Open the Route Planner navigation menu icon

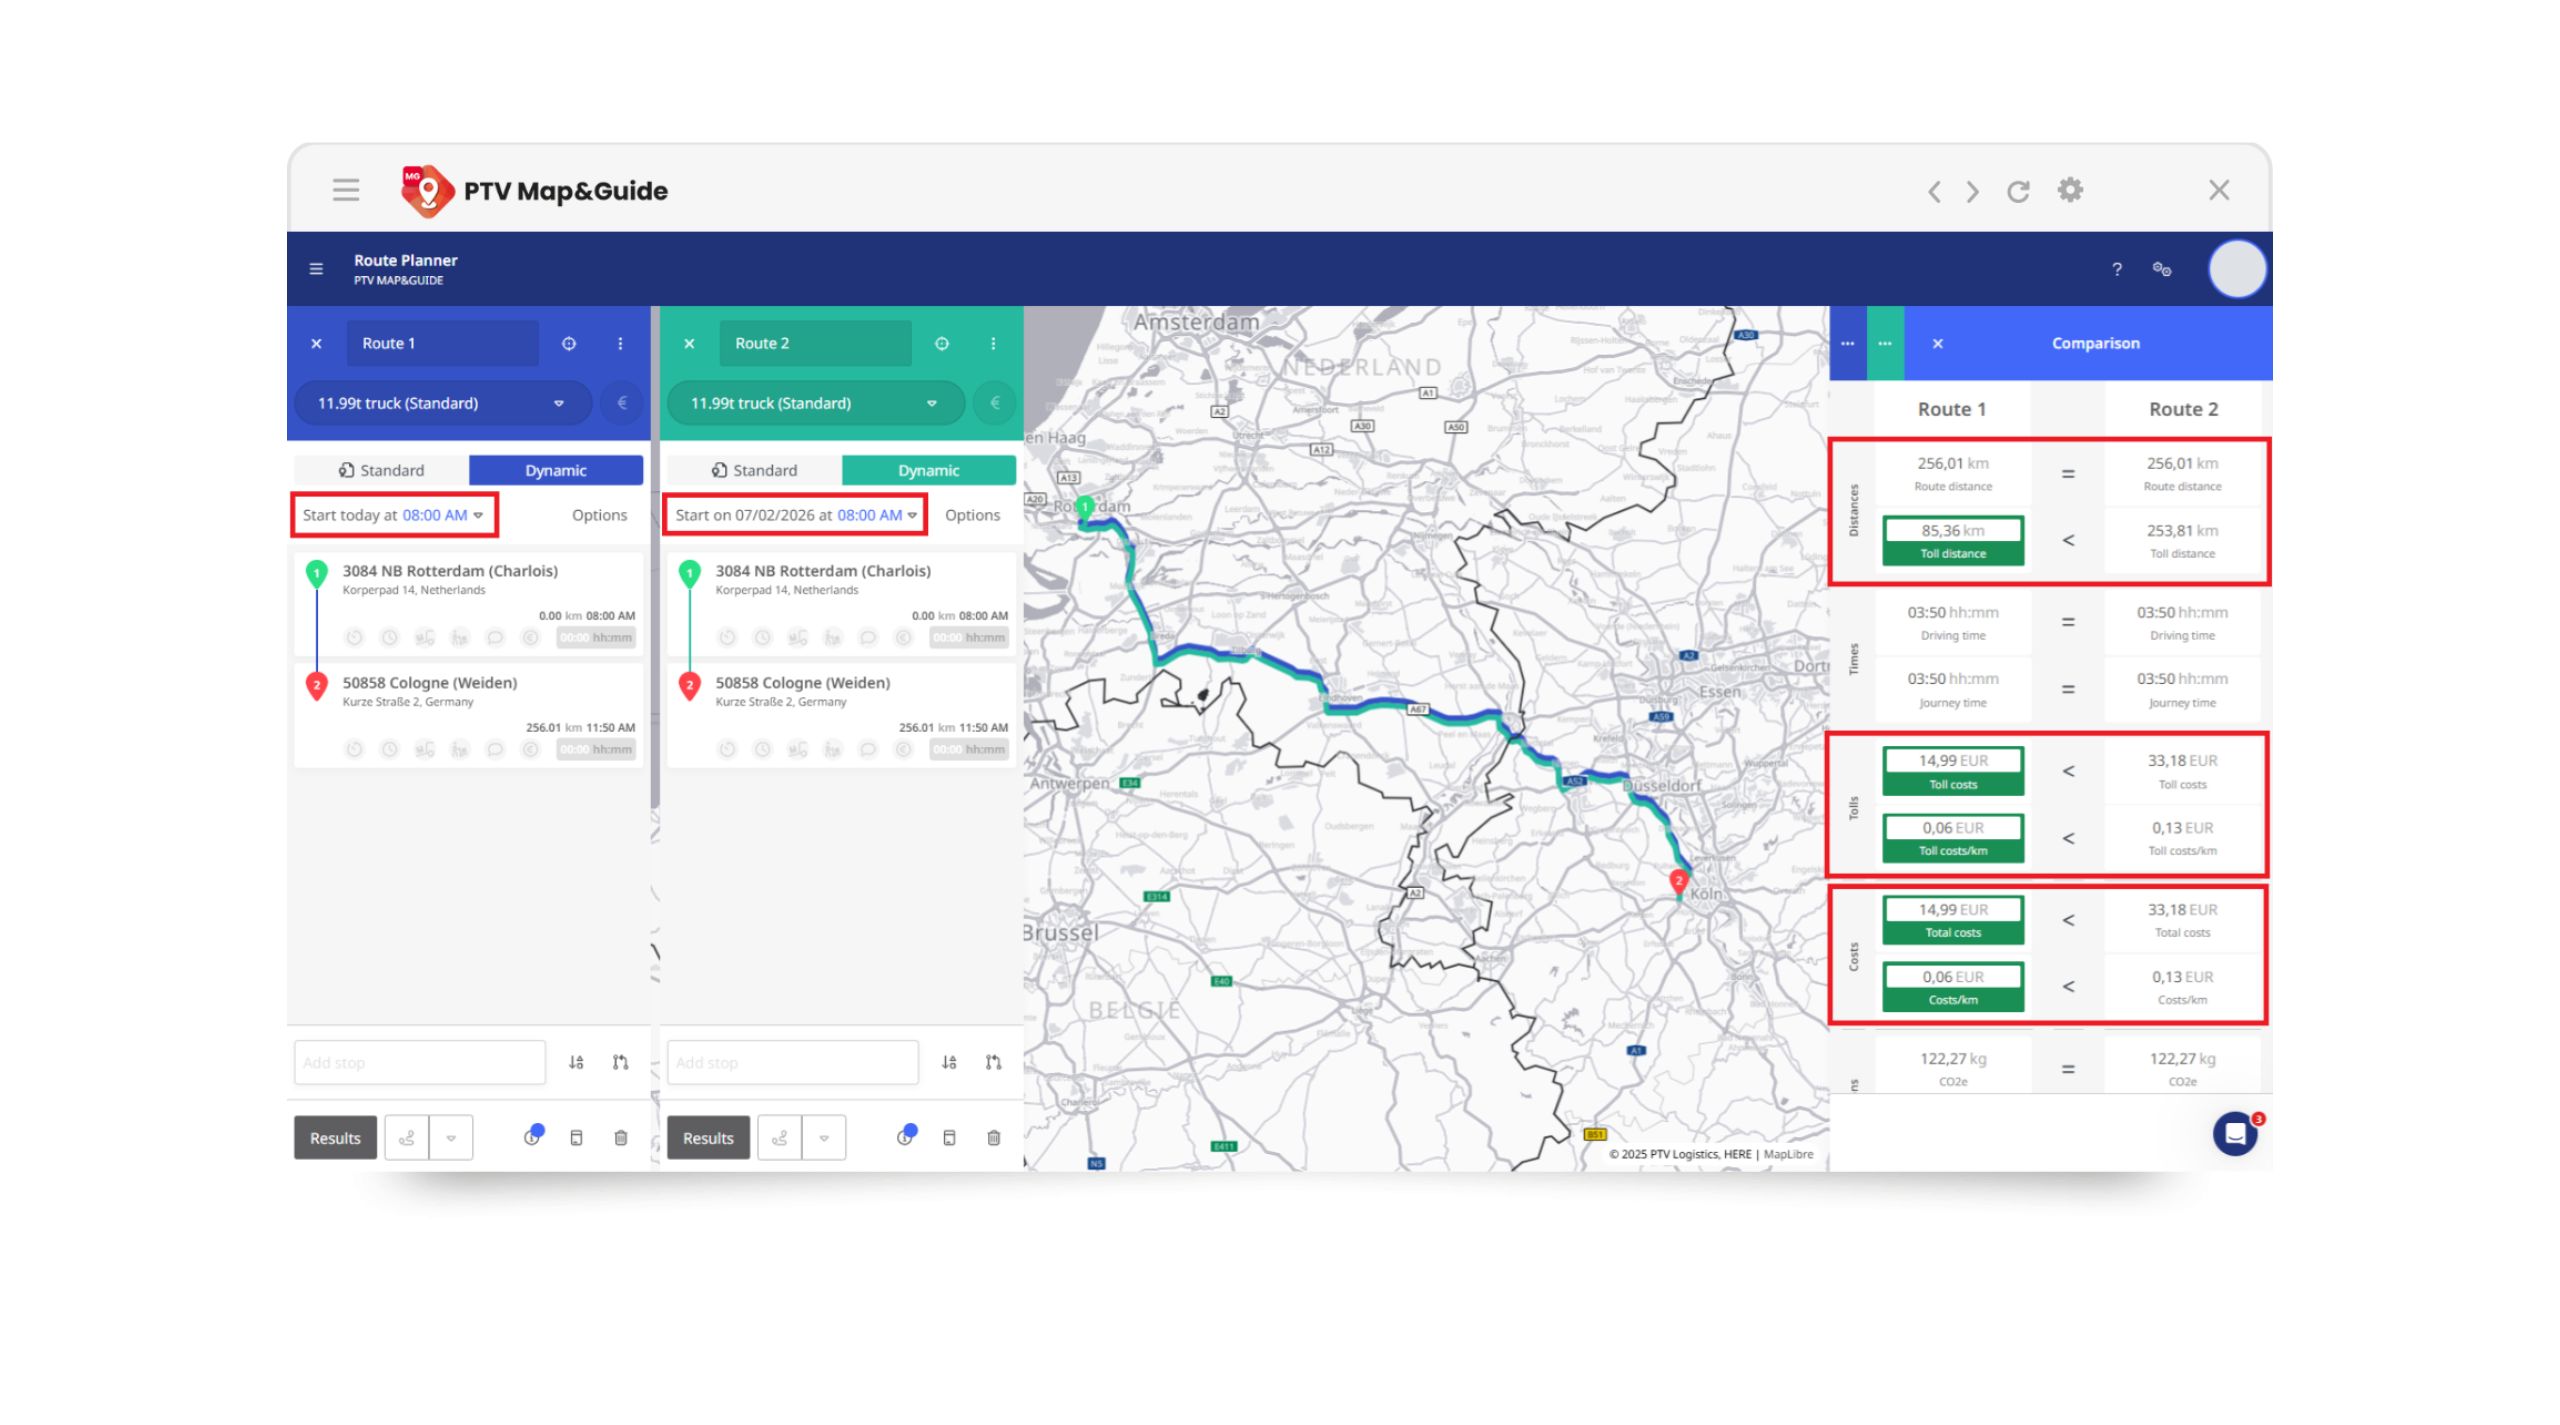pyautogui.click(x=316, y=269)
